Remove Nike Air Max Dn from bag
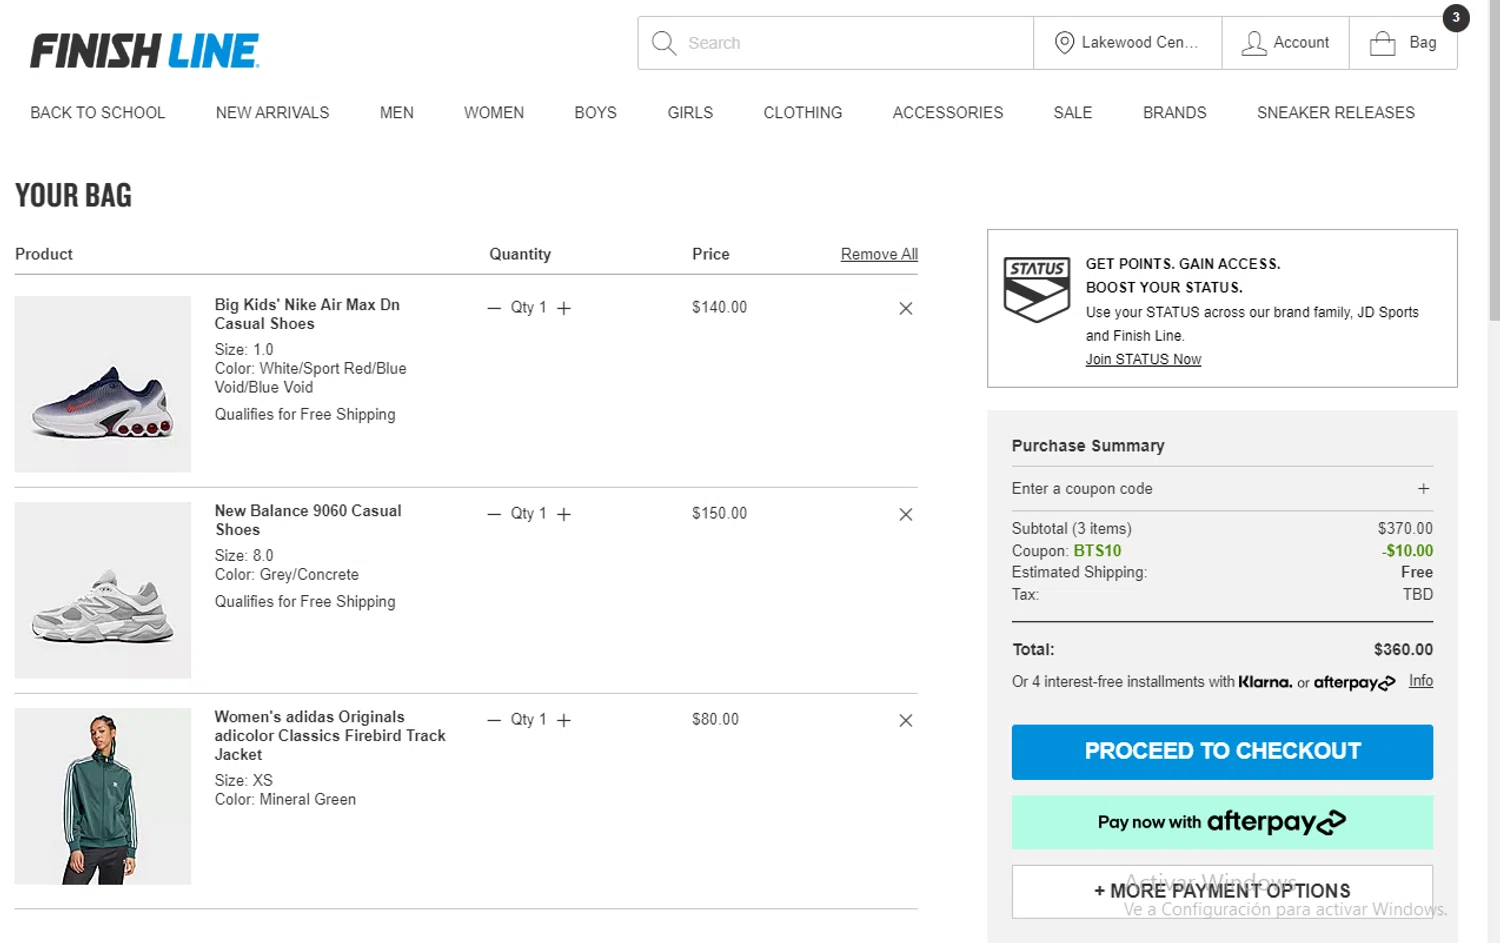 (x=905, y=308)
